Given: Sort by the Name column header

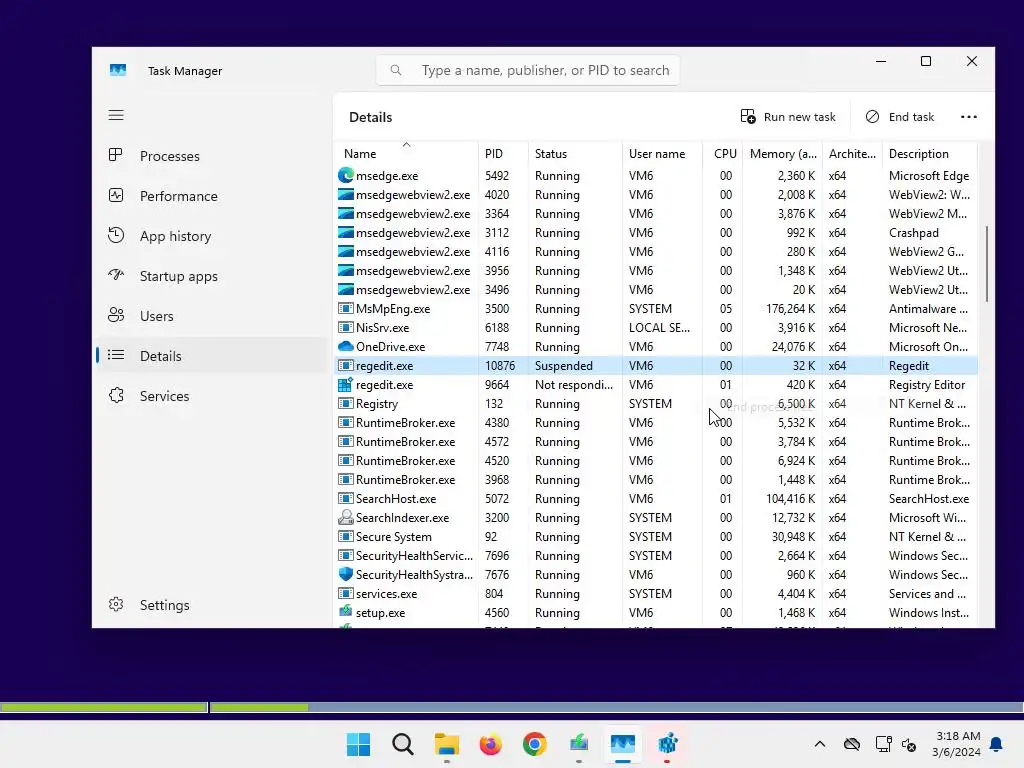Looking at the screenshot, I should (x=407, y=153).
